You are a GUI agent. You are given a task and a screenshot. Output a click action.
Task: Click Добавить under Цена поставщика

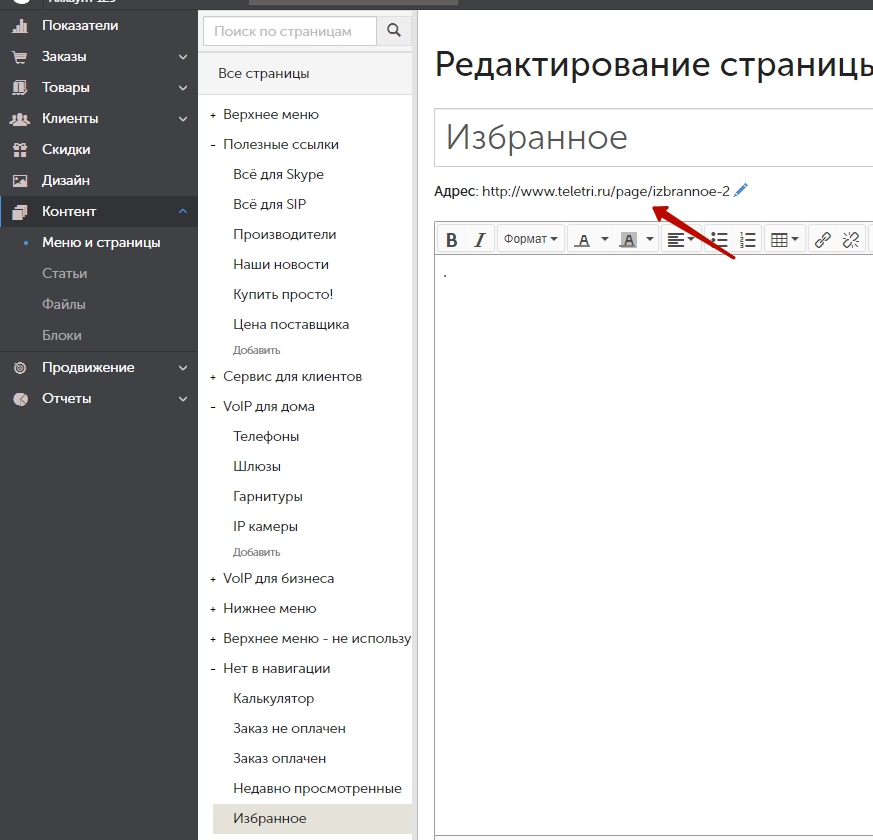tap(257, 350)
